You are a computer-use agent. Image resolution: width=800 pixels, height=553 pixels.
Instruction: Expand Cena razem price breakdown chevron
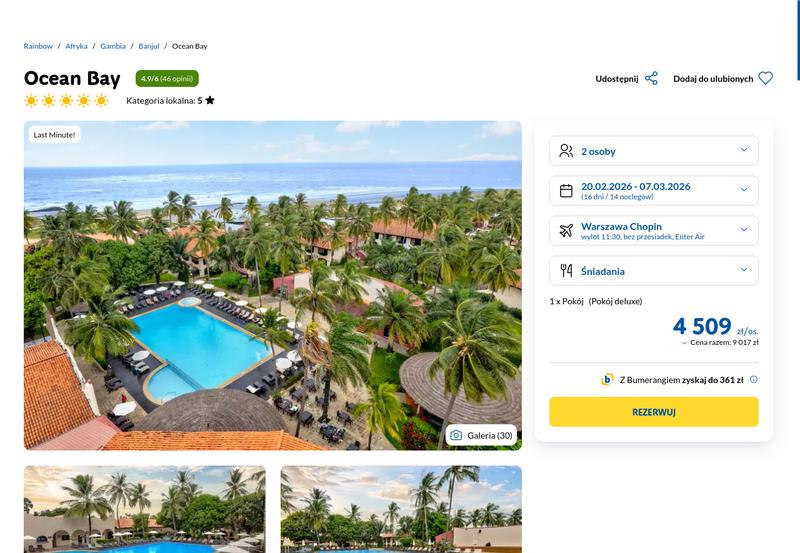tap(684, 343)
